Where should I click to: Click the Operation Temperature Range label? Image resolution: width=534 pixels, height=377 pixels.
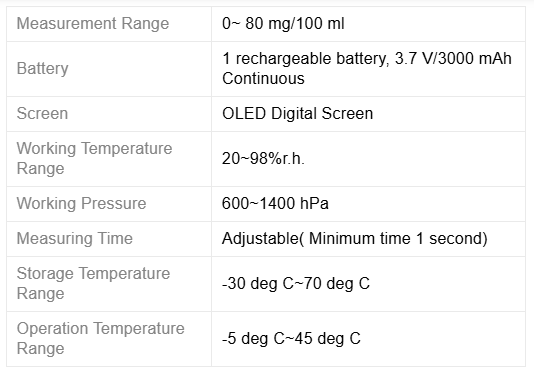click(x=100, y=339)
